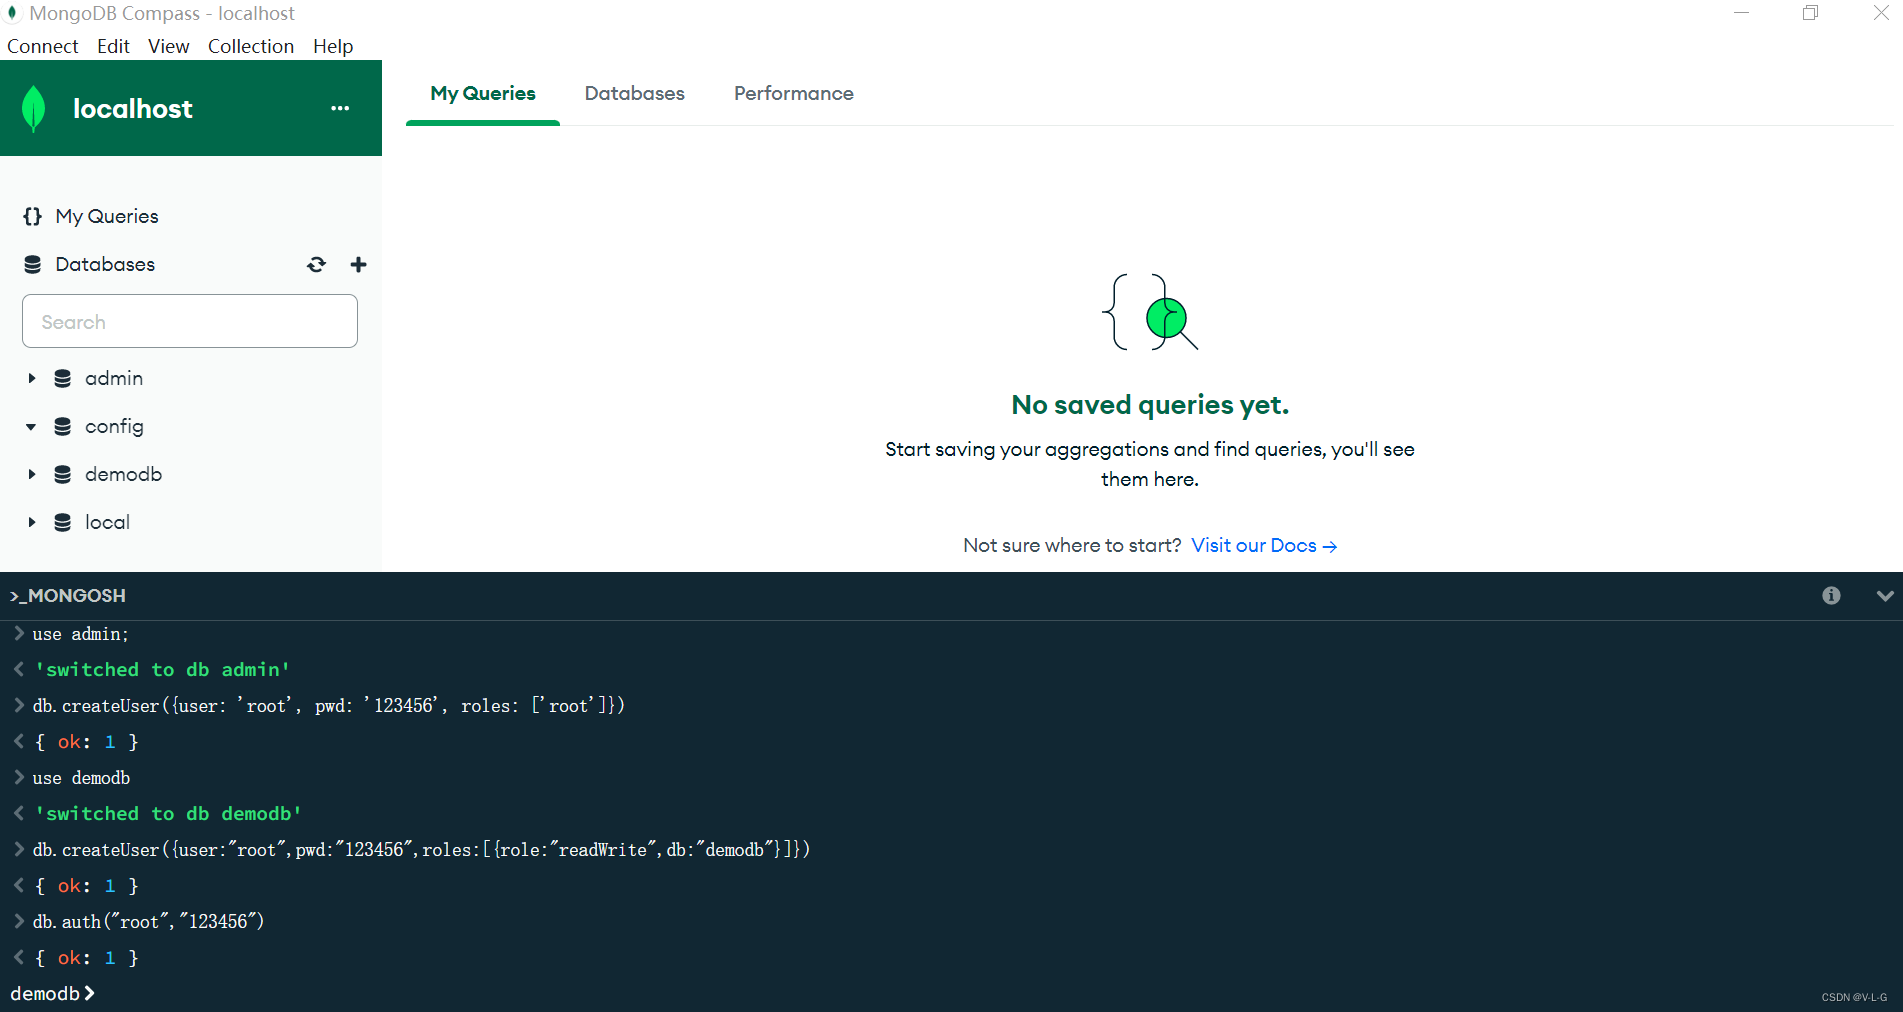The height and width of the screenshot is (1012, 1903).
Task: Select the admin database
Action: click(x=114, y=378)
